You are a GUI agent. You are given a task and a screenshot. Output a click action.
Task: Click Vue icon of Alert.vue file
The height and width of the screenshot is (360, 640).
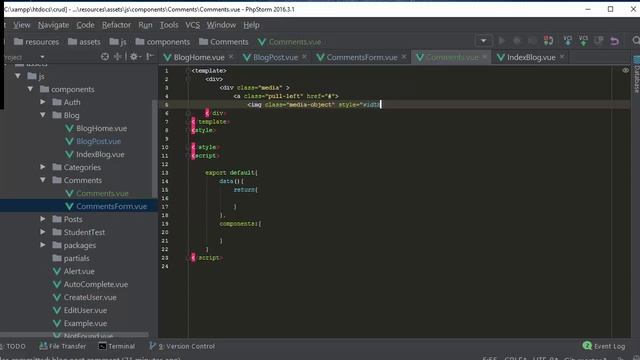tap(57, 271)
